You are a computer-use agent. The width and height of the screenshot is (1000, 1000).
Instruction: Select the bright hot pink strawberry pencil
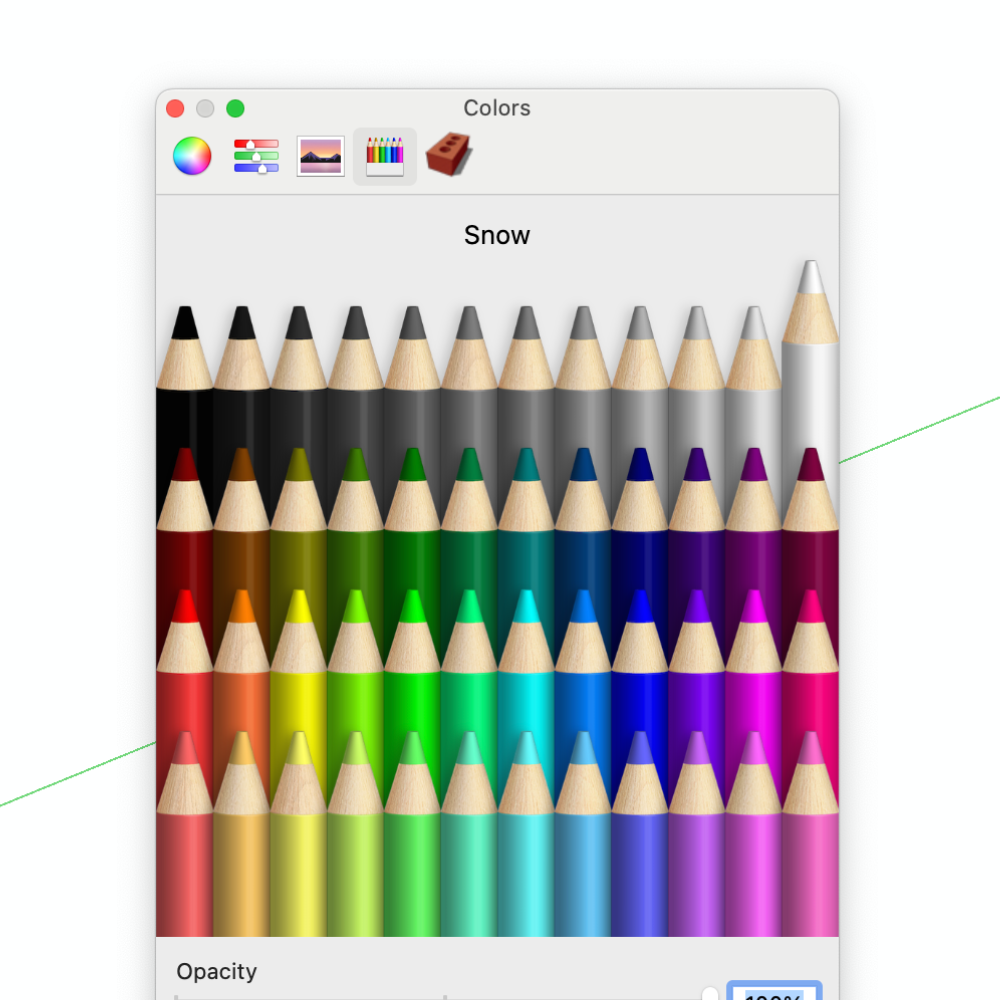point(810,659)
